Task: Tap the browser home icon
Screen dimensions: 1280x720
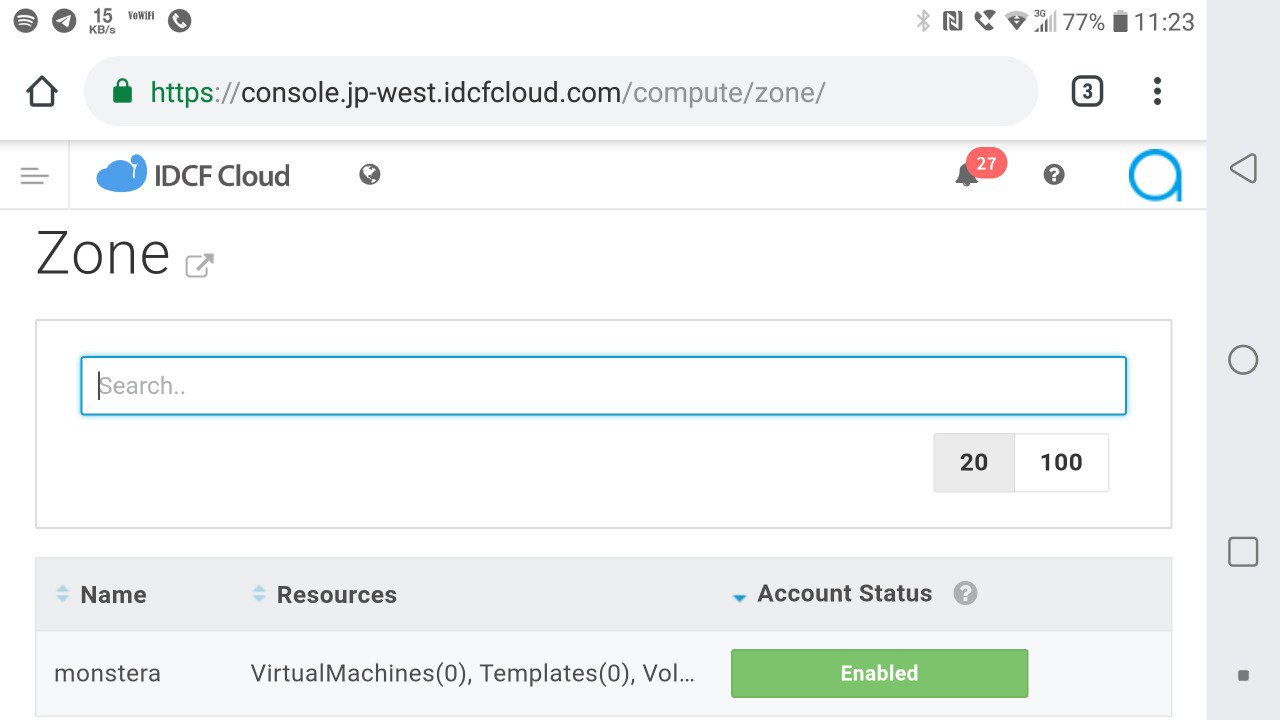Action: click(42, 92)
